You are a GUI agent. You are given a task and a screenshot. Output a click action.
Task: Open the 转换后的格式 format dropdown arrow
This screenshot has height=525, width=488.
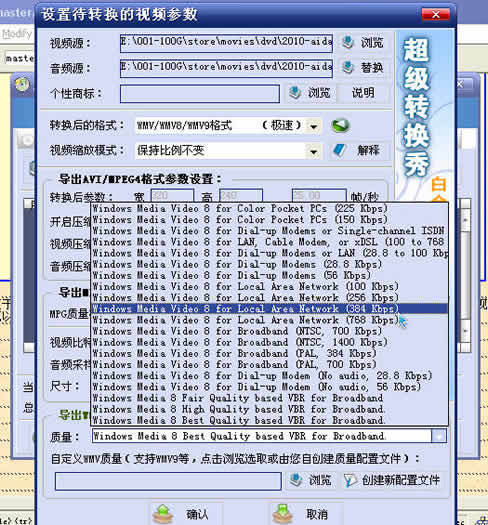[x=314, y=127]
